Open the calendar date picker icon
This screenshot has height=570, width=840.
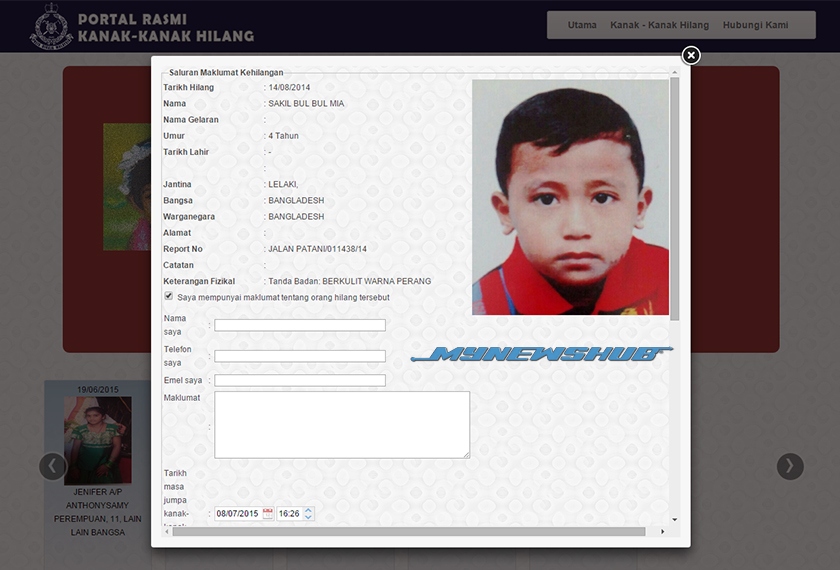pos(268,513)
